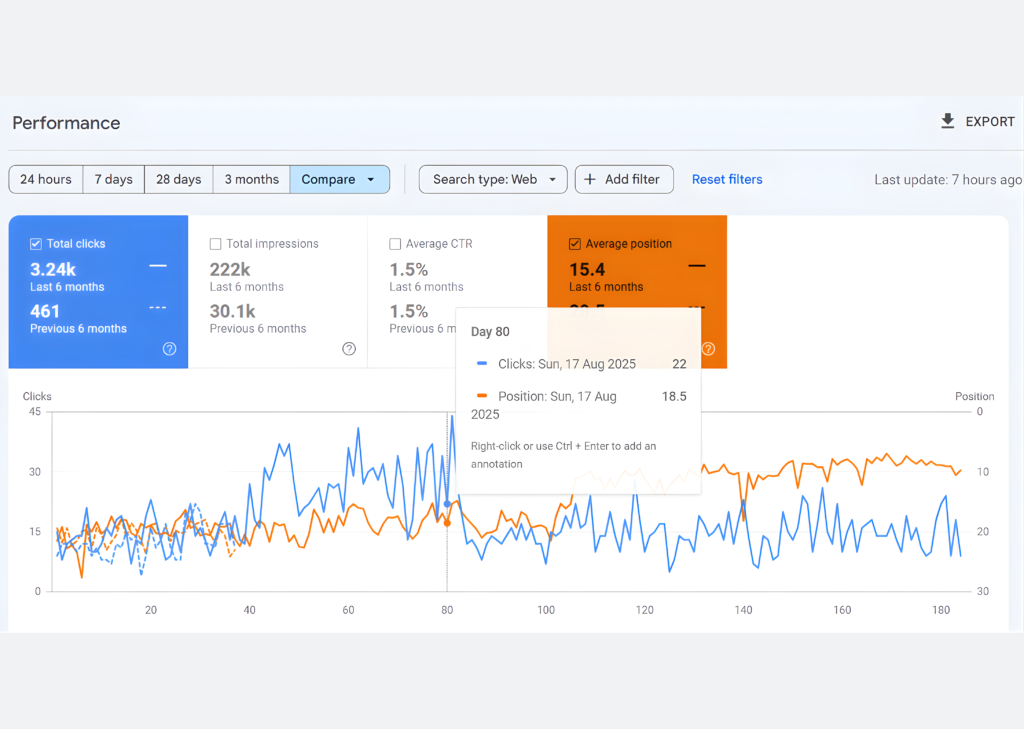Click the plus icon in Add filter
Screen dimensions: 1024x729
click(x=590, y=179)
